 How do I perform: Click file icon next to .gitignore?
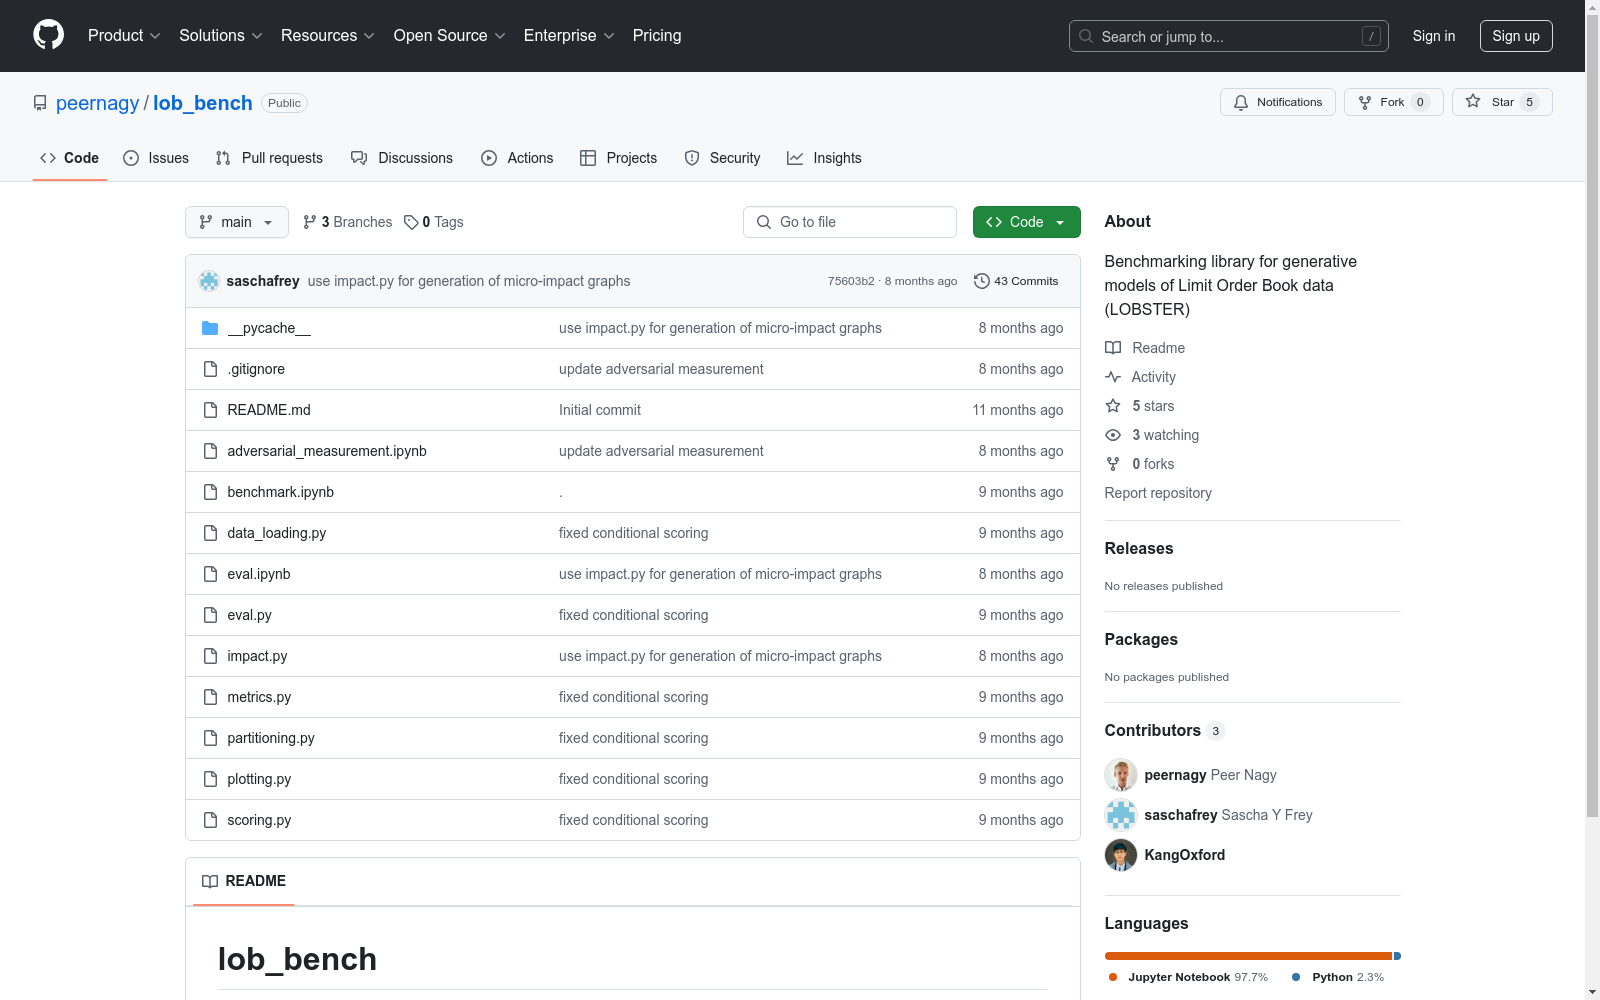[x=210, y=369]
